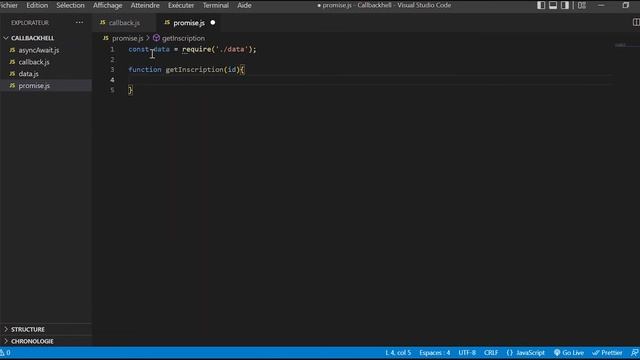Open the Edition menu
Image resolution: width=640 pixels, height=360 pixels.
point(37,5)
